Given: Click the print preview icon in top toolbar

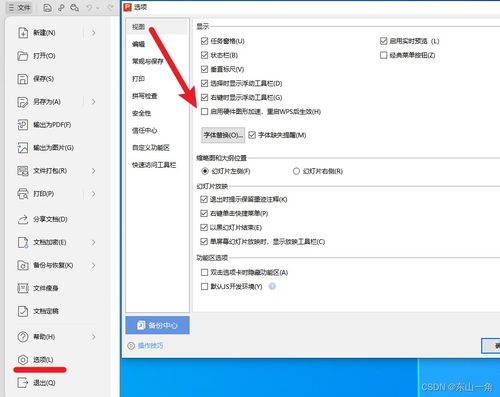Looking at the screenshot, I should click(75, 8).
